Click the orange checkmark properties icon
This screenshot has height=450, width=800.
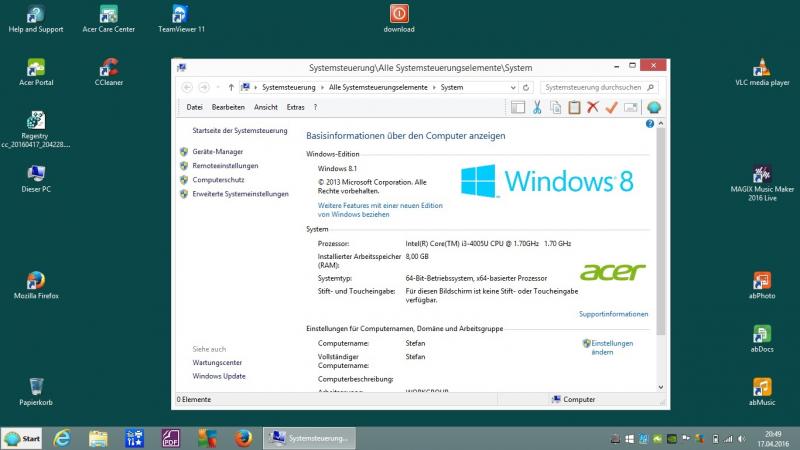point(611,107)
